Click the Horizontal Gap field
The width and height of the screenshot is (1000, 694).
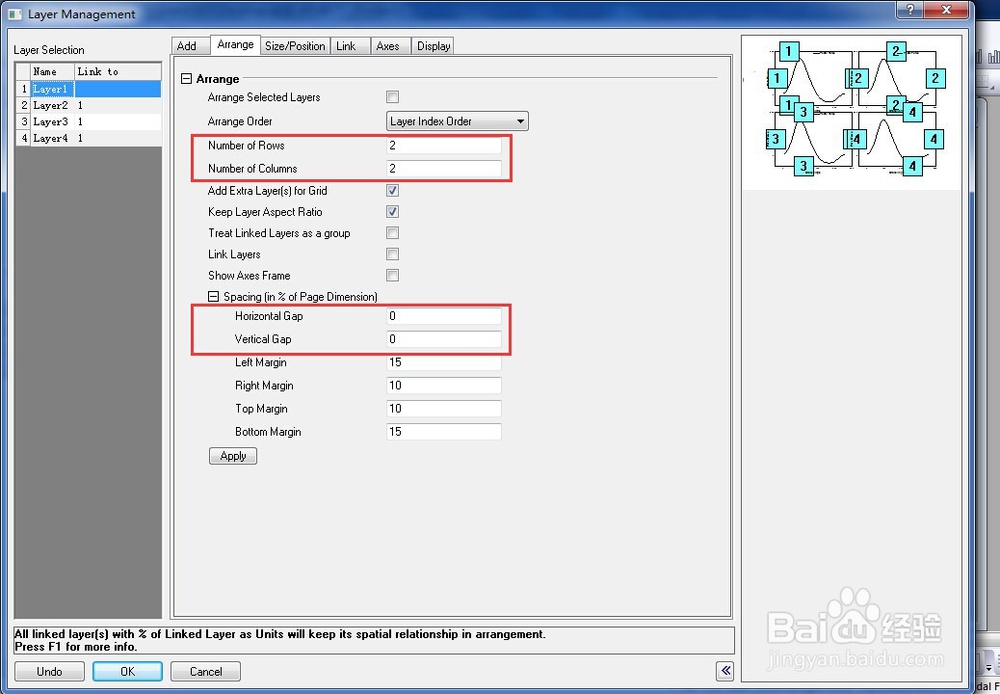444,316
